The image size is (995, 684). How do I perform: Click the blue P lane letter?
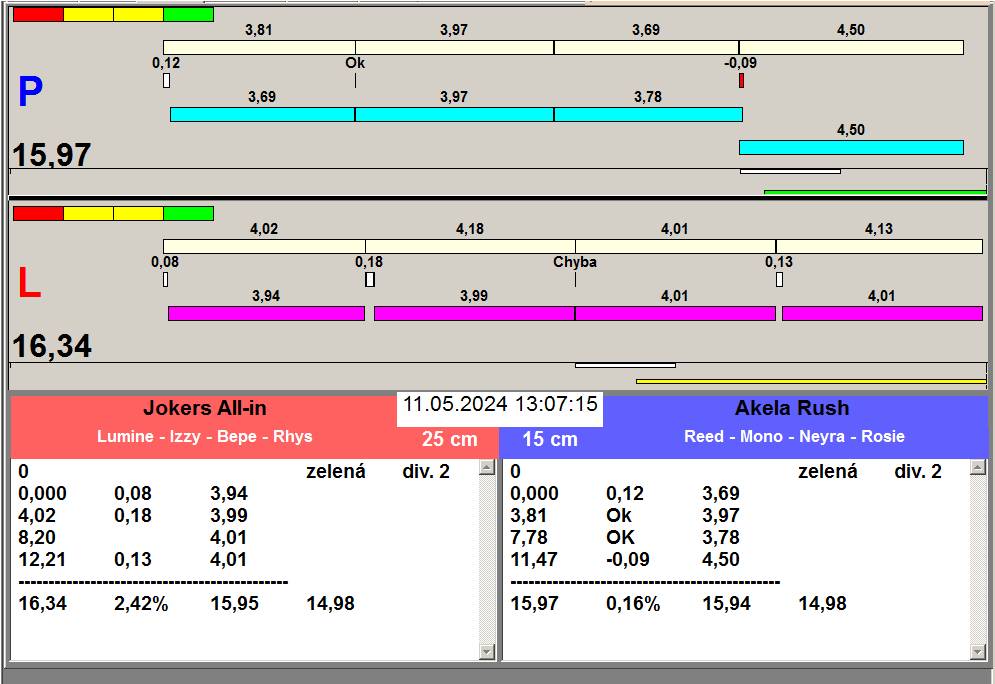click(x=30, y=94)
